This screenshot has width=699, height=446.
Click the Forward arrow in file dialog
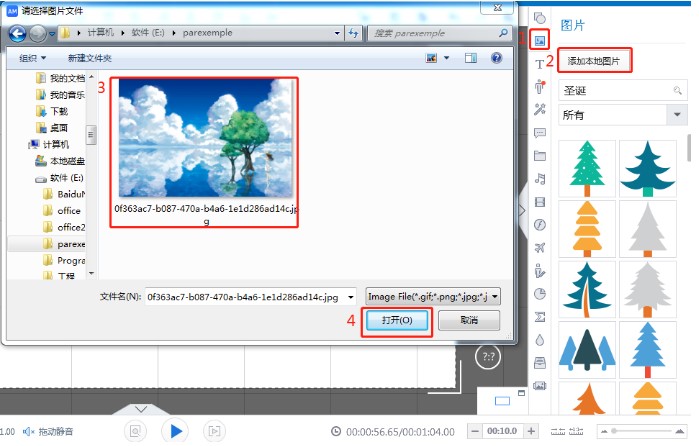click(38, 33)
